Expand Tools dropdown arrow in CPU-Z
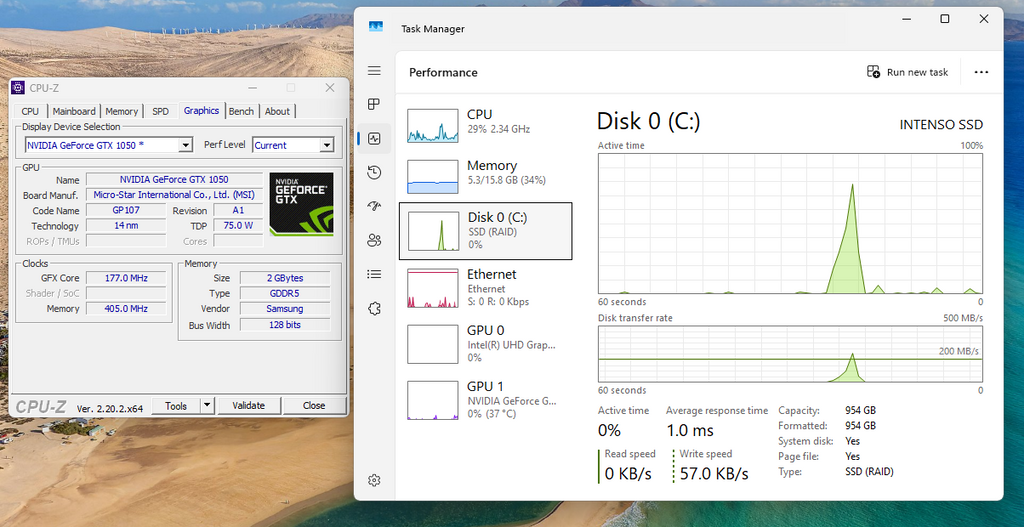Image resolution: width=1024 pixels, height=527 pixels. [x=207, y=406]
